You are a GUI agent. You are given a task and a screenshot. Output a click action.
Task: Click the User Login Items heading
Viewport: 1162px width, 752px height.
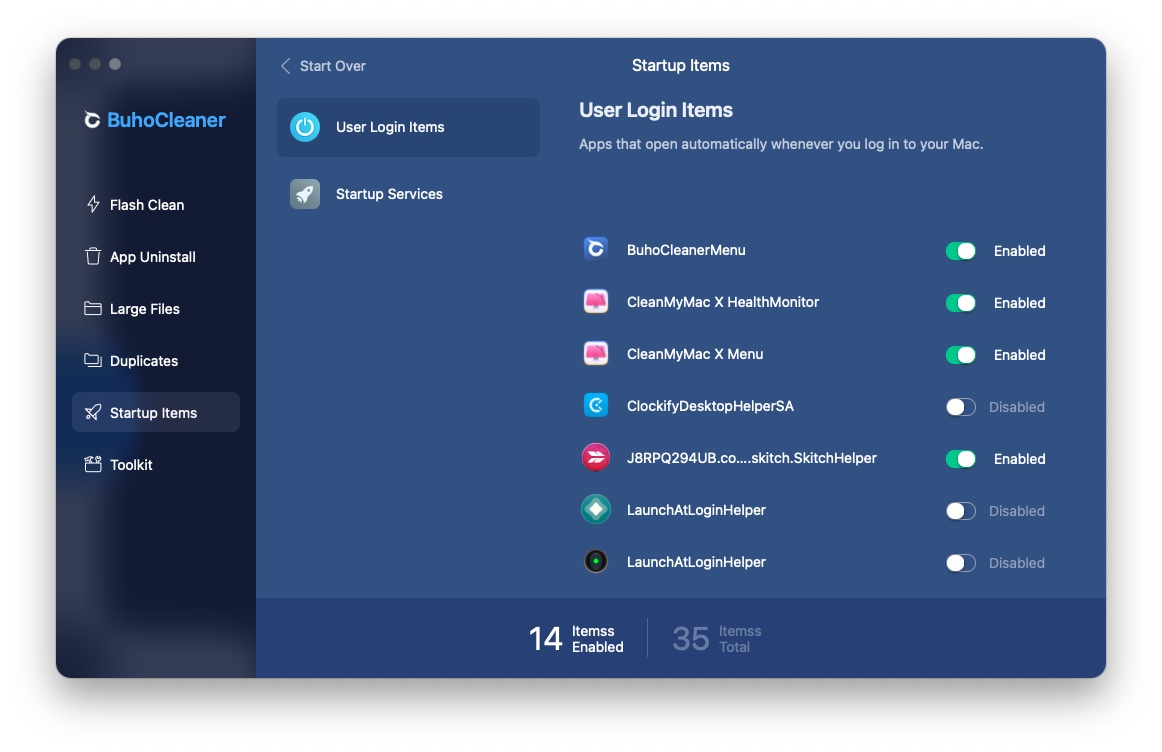click(656, 110)
